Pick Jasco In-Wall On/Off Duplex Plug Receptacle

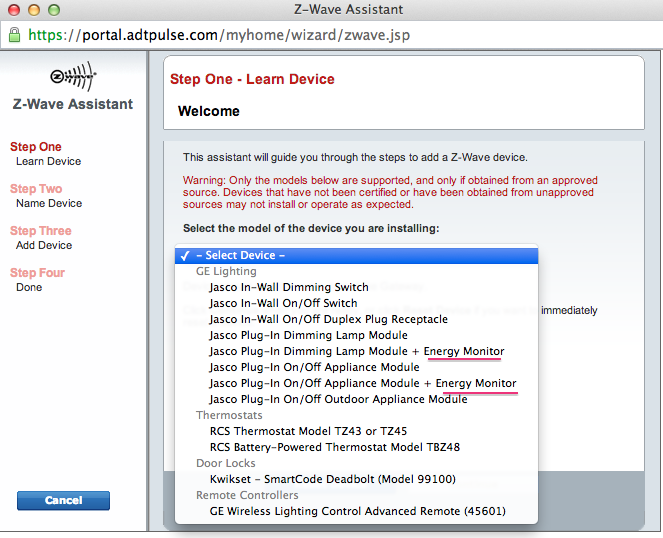click(356, 319)
